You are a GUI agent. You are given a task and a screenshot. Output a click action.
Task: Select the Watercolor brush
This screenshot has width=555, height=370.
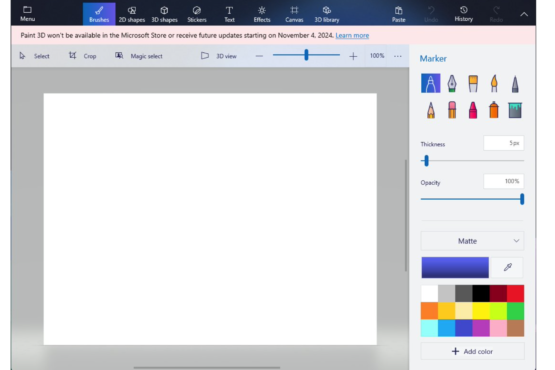(494, 83)
